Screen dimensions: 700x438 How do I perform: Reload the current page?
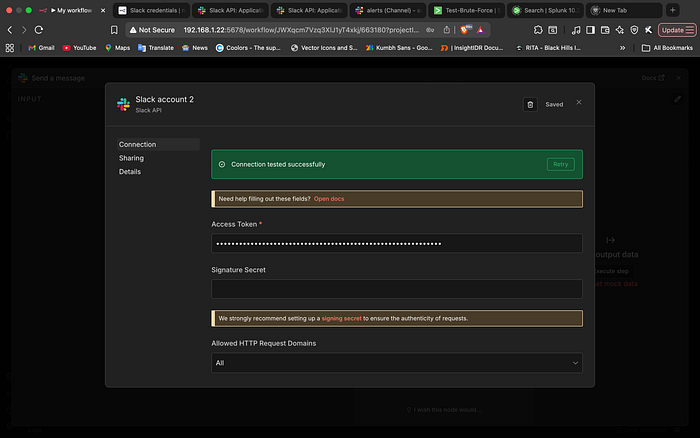click(39, 30)
